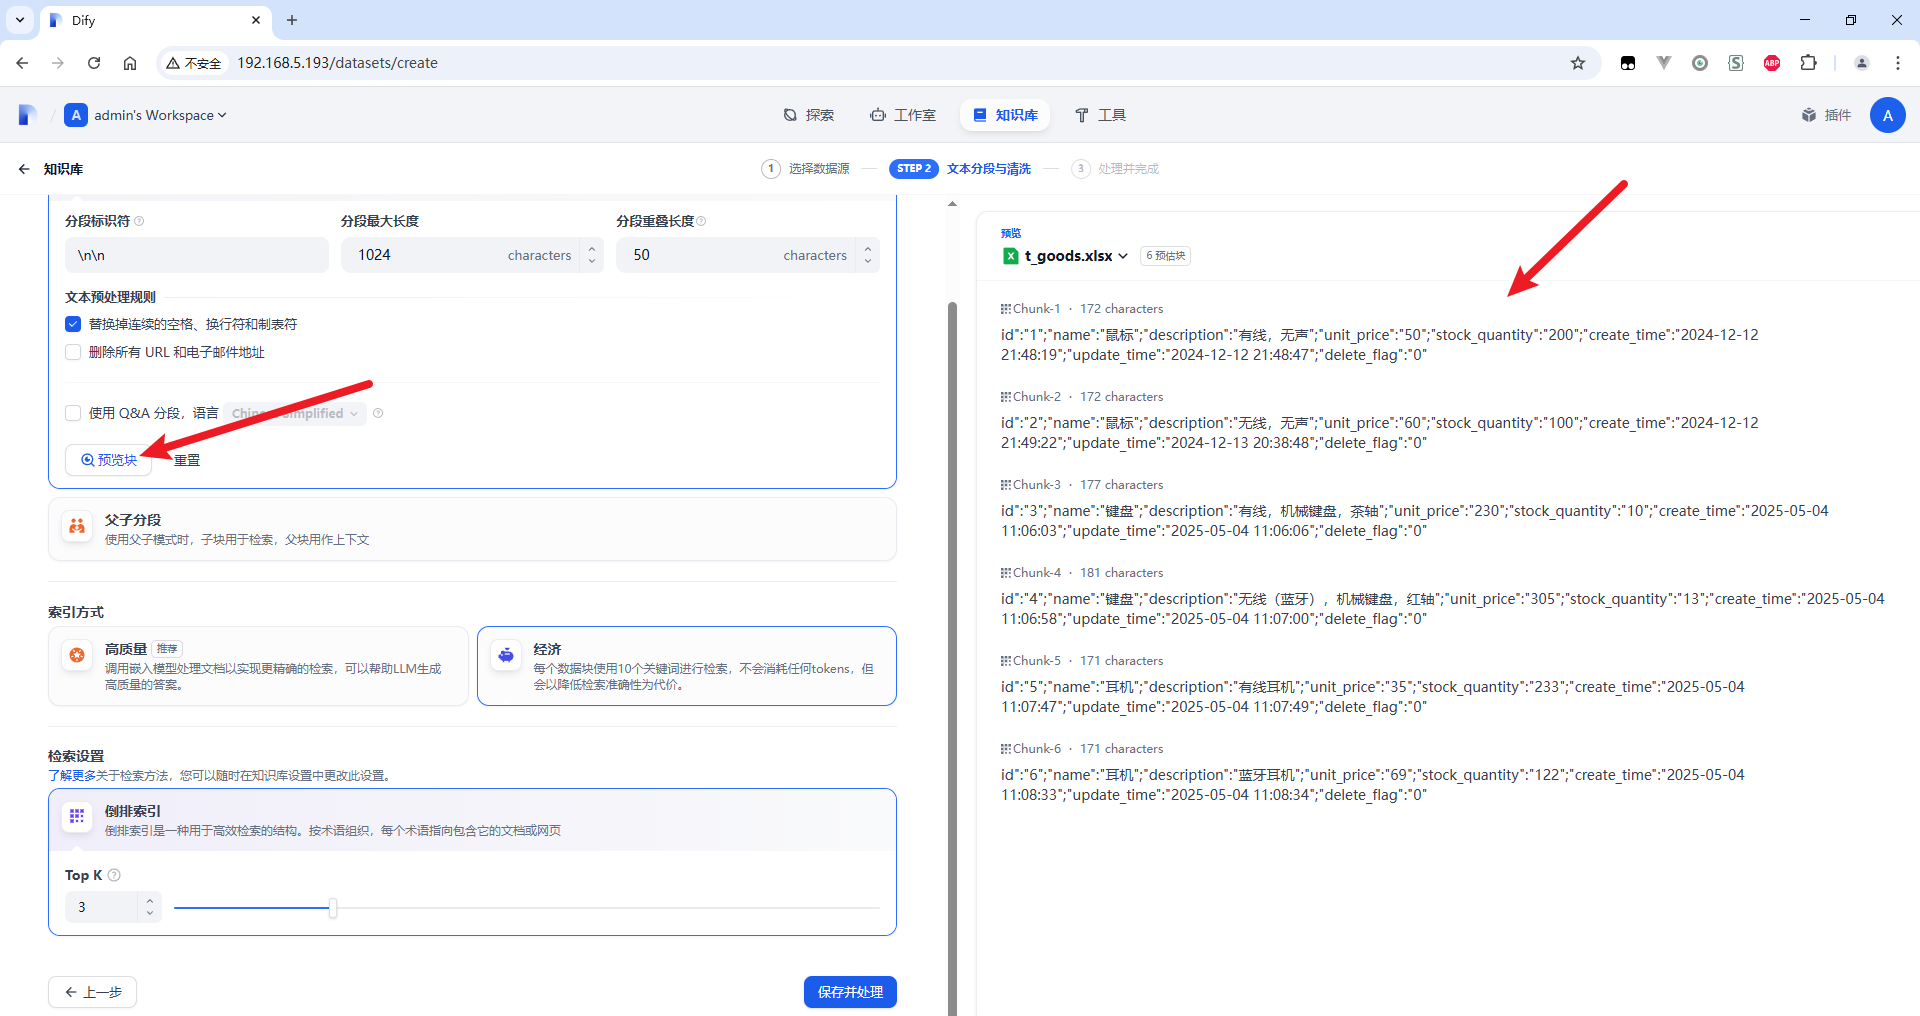The height and width of the screenshot is (1016, 1920).
Task: Open 工具 nav tab
Action: [1100, 115]
